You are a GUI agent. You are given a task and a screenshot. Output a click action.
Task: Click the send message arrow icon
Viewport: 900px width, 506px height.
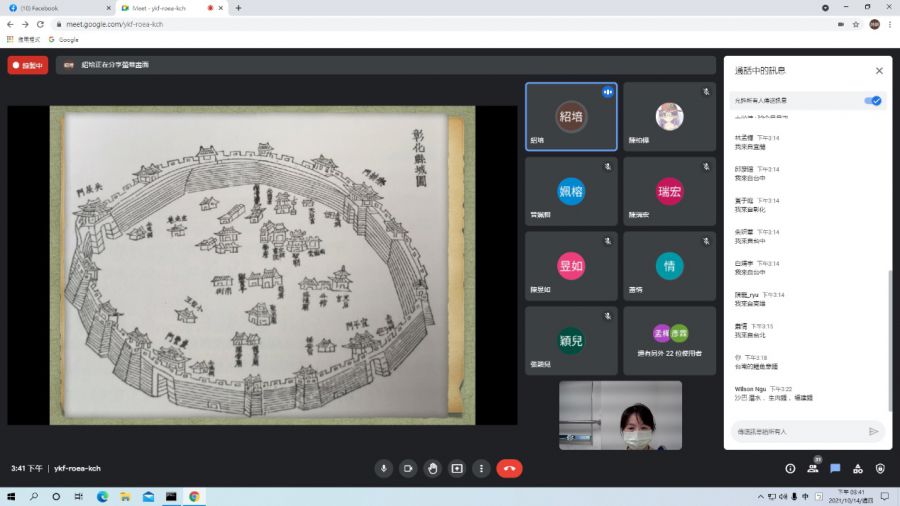point(873,431)
